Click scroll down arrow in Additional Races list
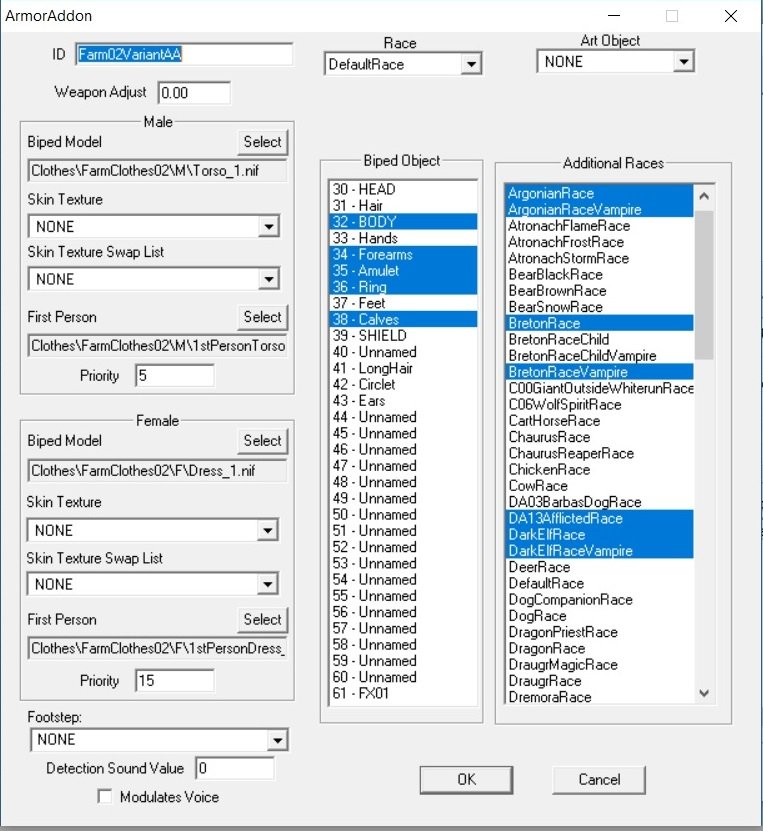 tap(704, 693)
